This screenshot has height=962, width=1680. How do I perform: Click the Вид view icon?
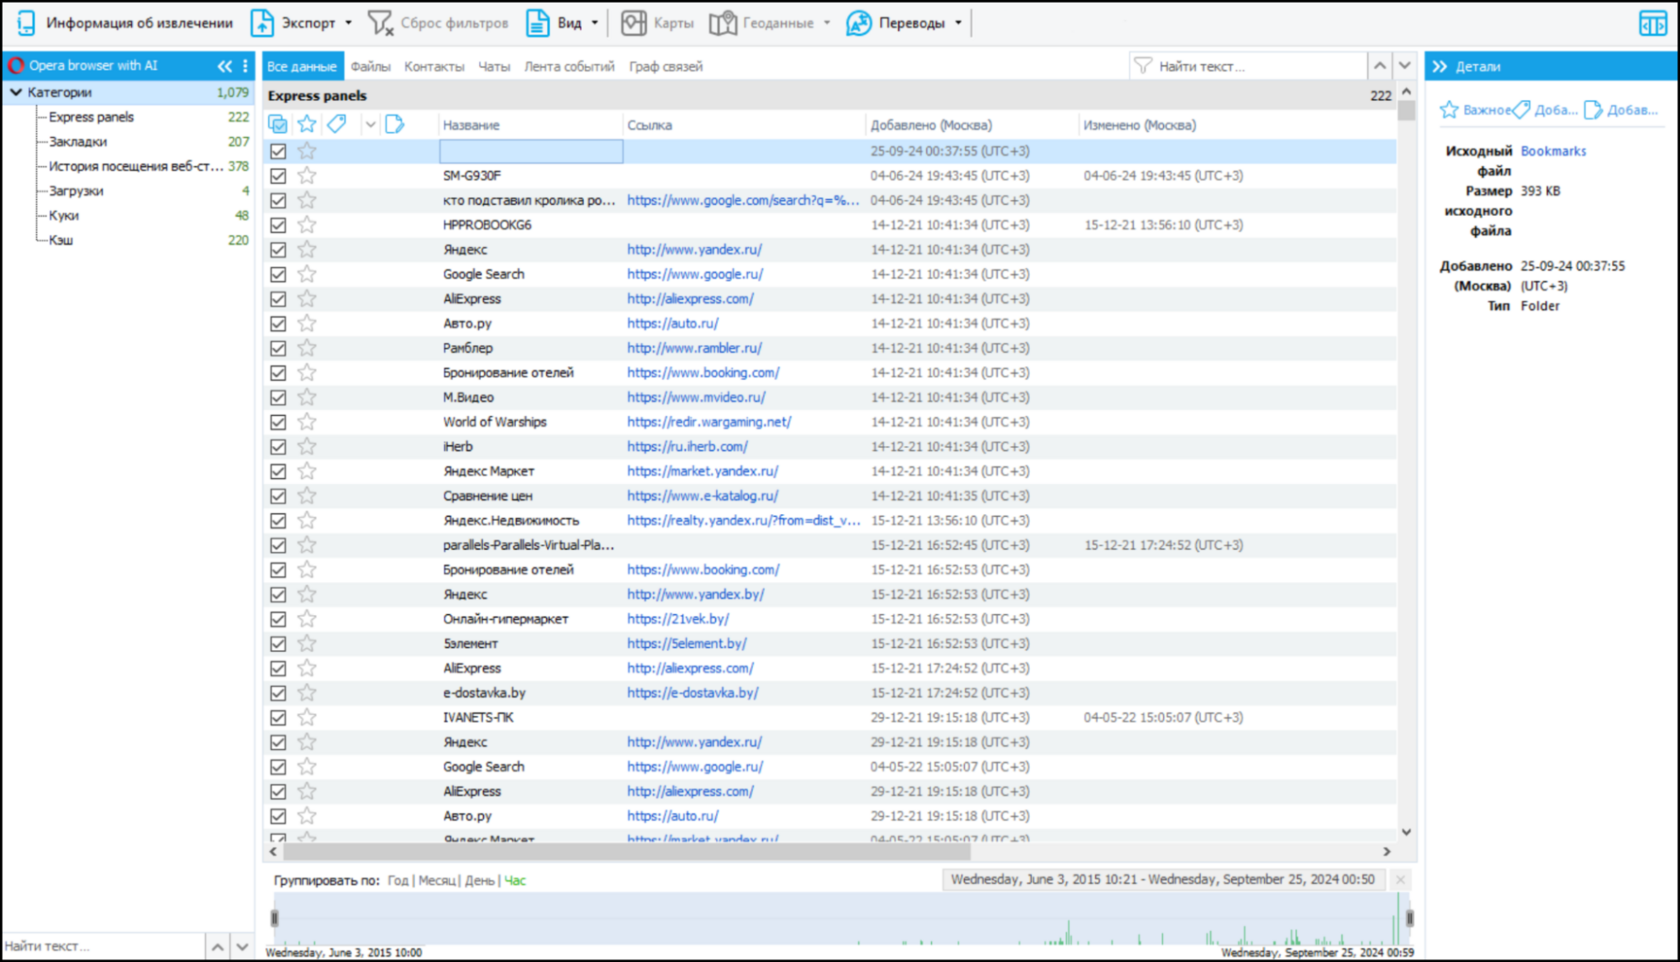click(537, 23)
